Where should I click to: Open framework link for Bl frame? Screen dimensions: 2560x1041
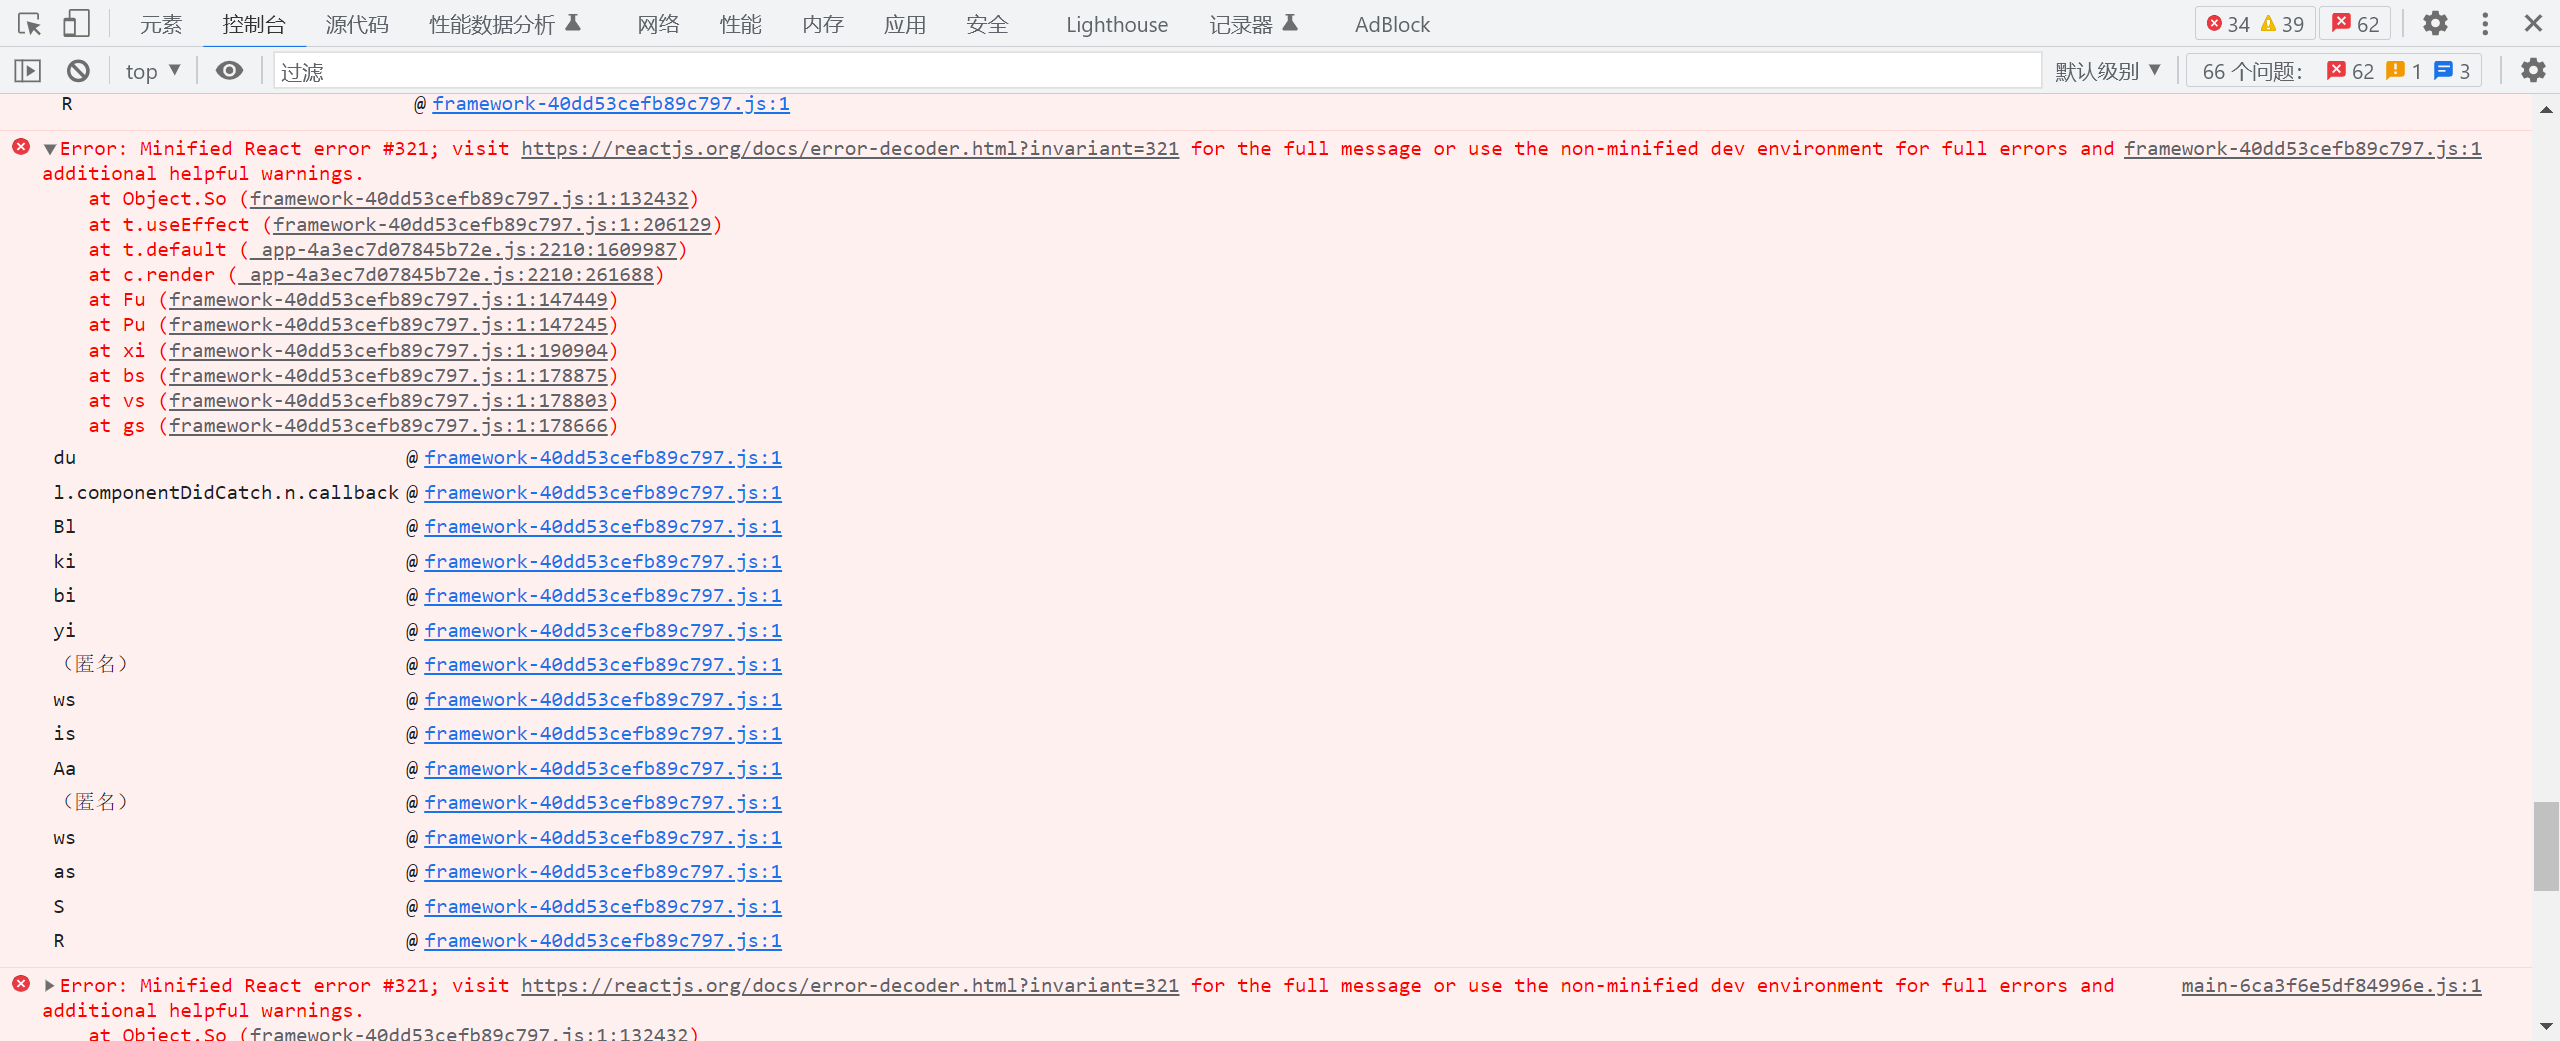603,527
